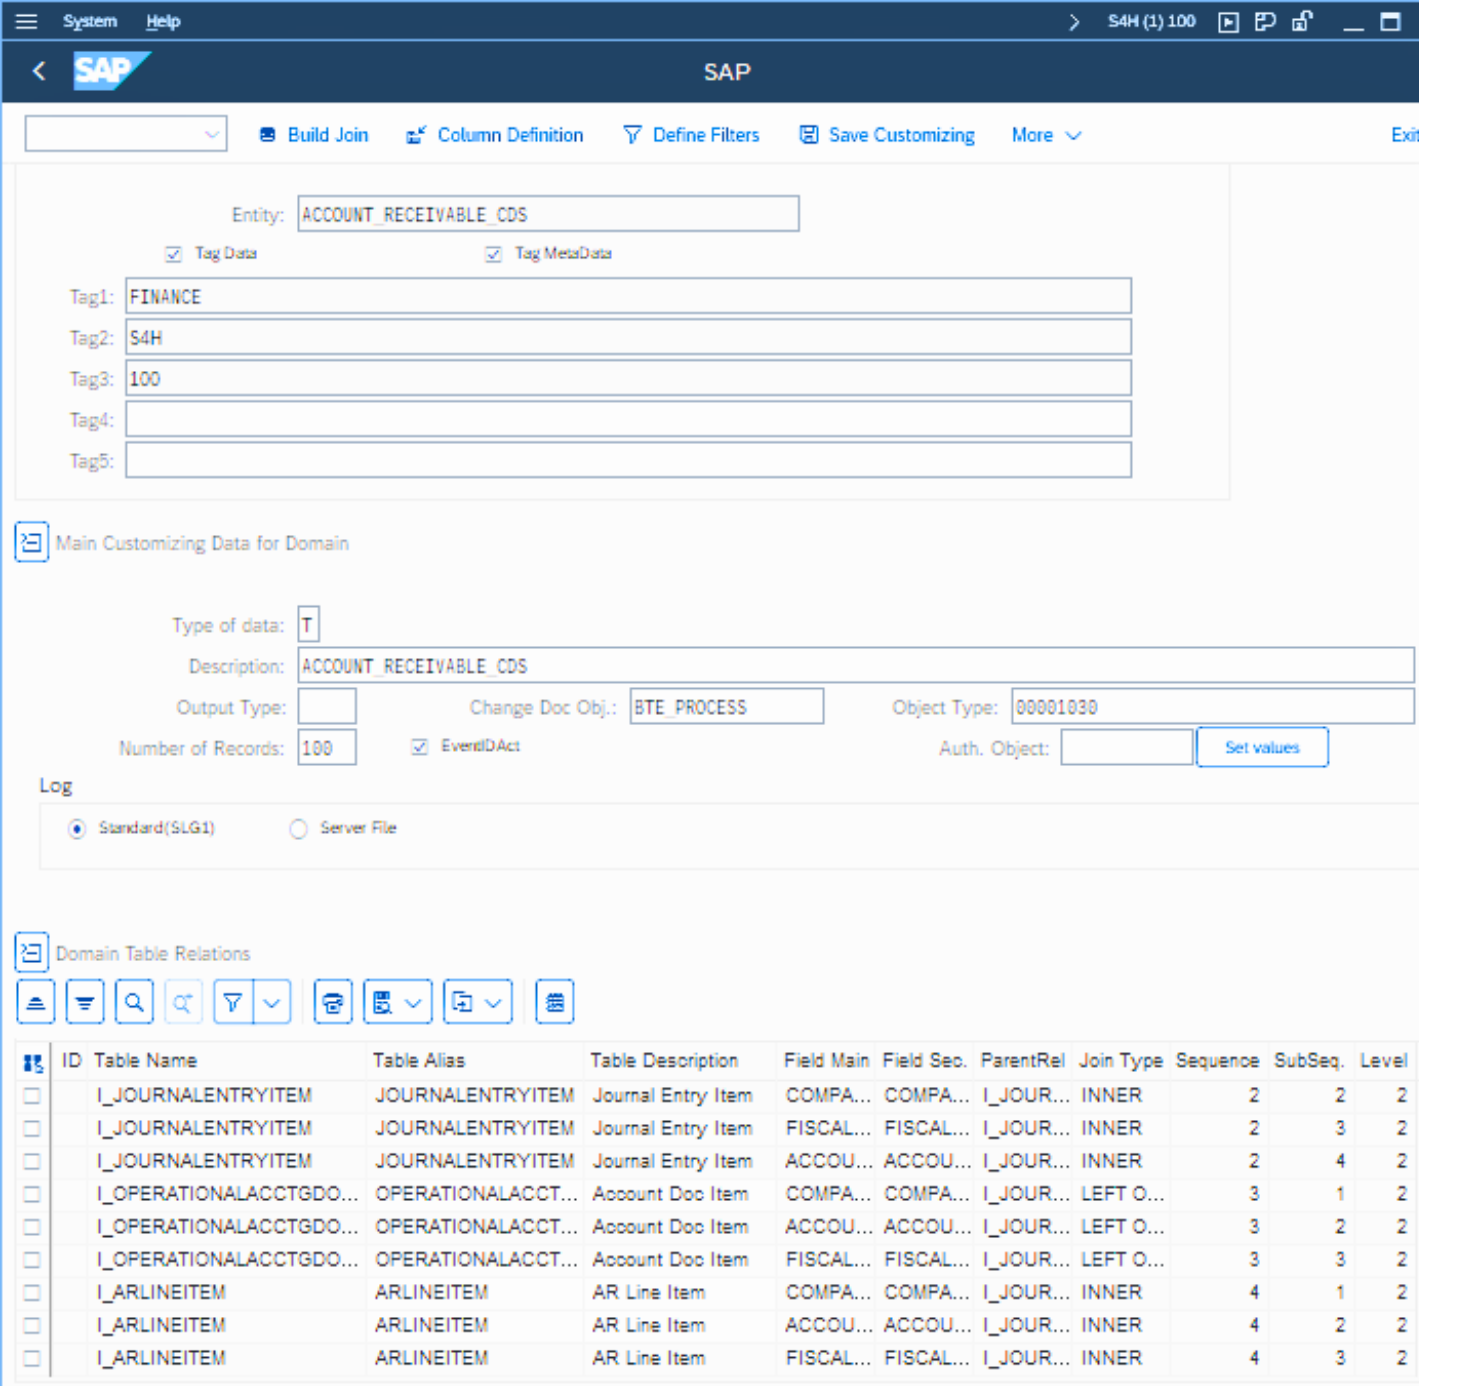Click the magnifier find icon above the table
Viewport: 1460px width, 1386px height.
coord(134,1002)
